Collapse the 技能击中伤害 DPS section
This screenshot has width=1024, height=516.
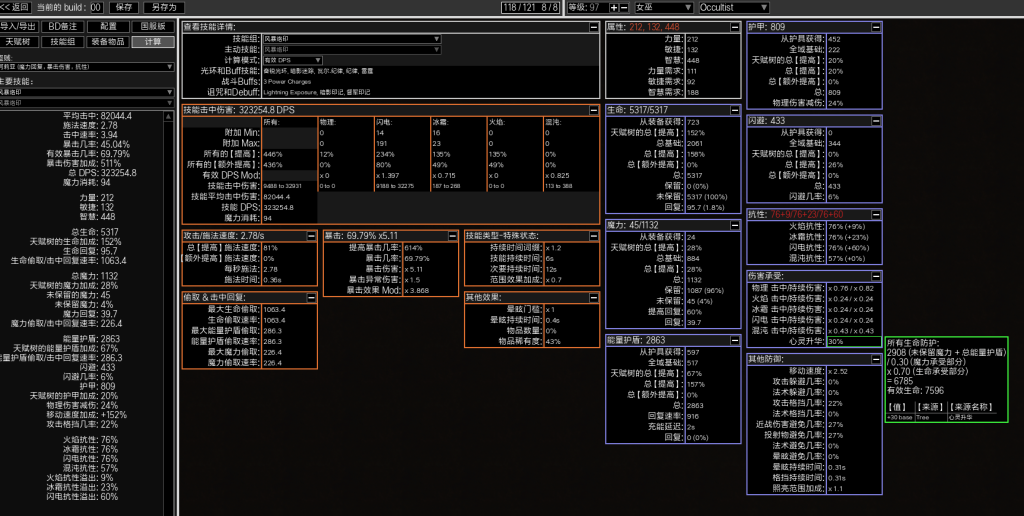(593, 110)
